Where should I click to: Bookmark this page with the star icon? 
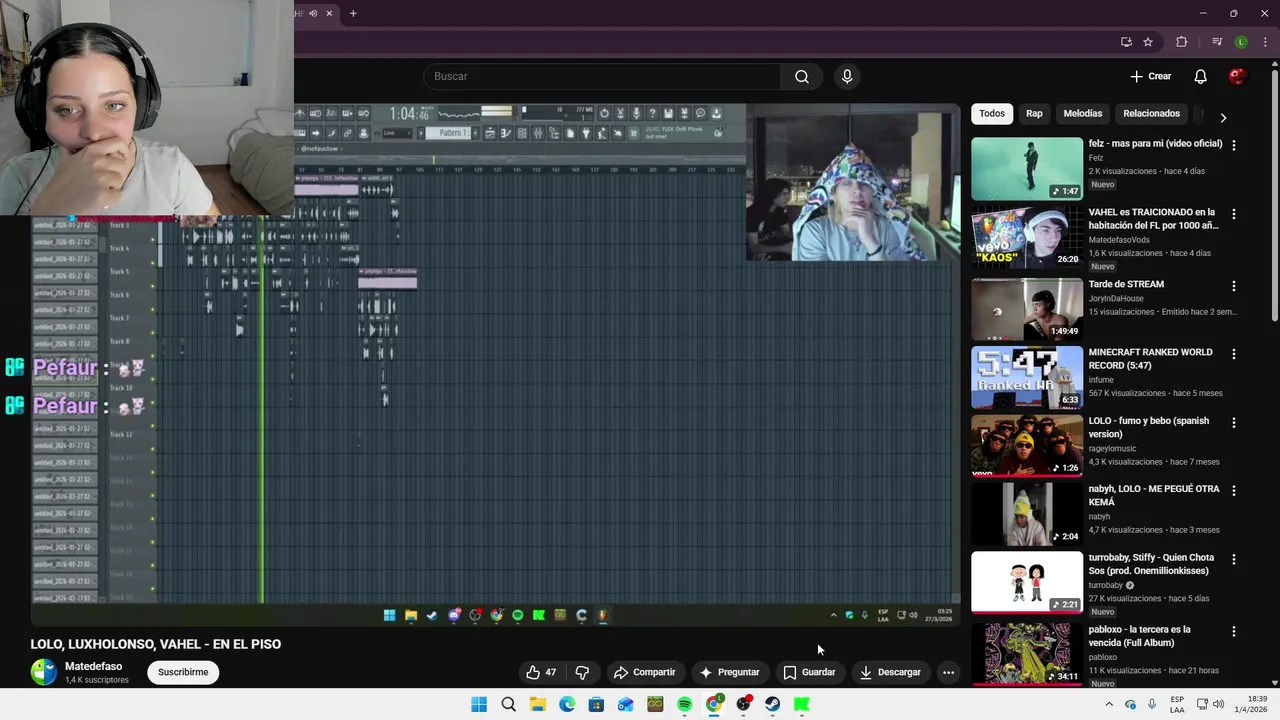1148,42
